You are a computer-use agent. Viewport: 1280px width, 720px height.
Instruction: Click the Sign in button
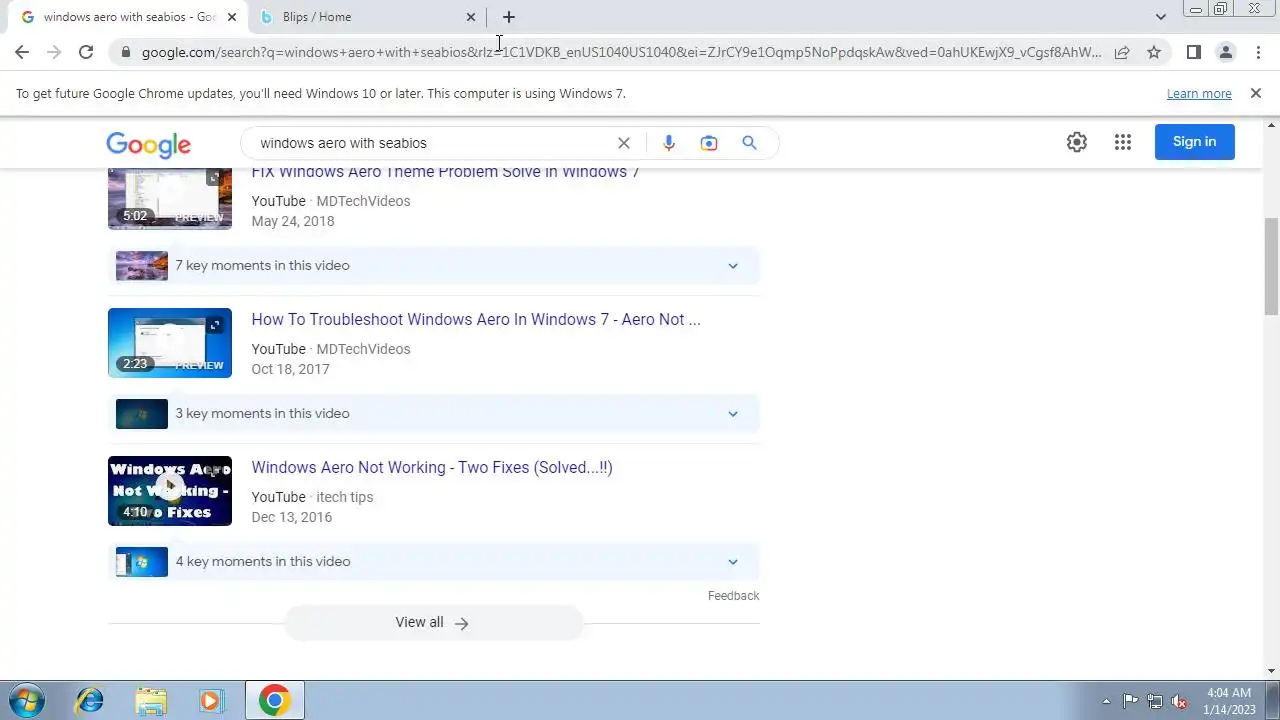point(1195,142)
